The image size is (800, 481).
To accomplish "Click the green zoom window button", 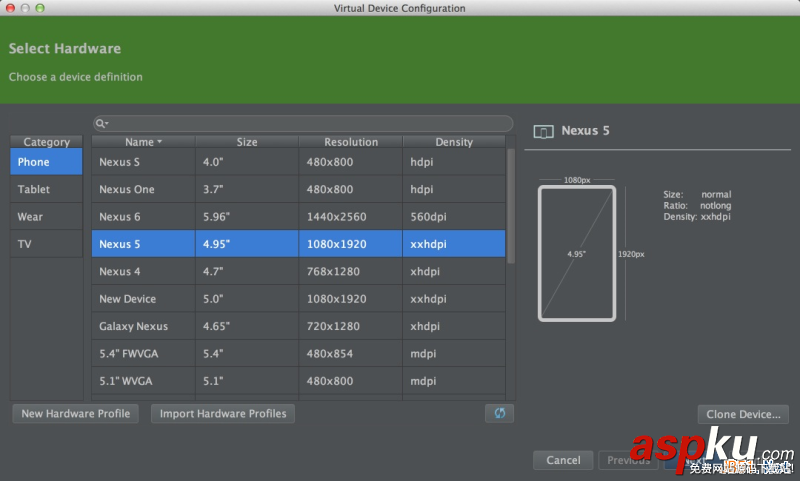I will click(x=40, y=8).
